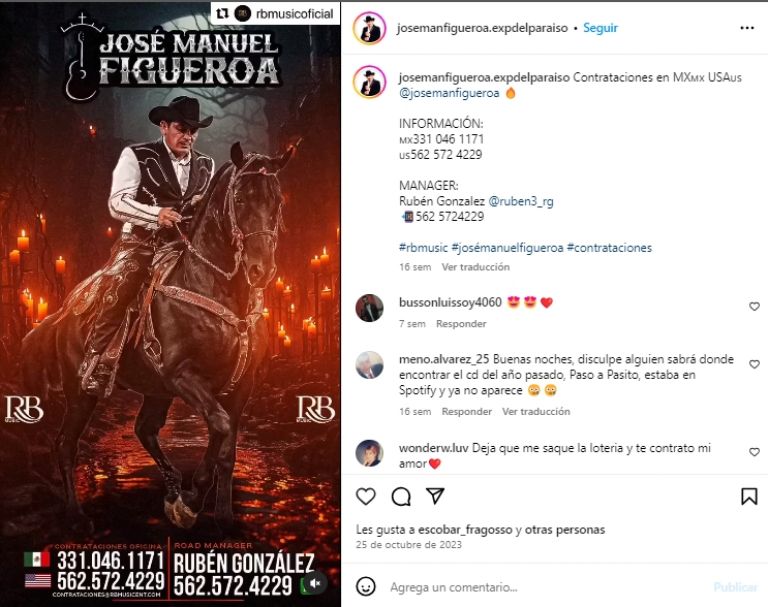This screenshot has width=768, height=607.
Task: Save the post with the bookmark icon
Action: [749, 496]
